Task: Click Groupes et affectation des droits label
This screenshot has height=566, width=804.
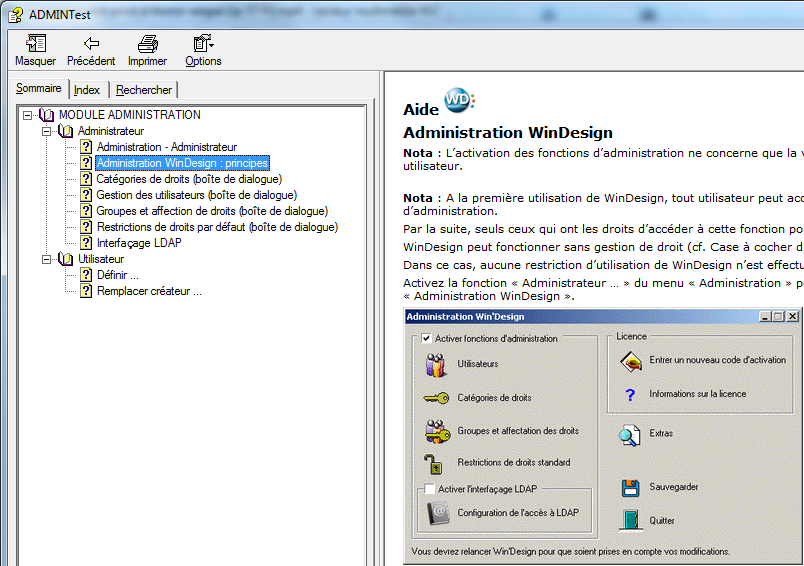Action: tap(518, 431)
